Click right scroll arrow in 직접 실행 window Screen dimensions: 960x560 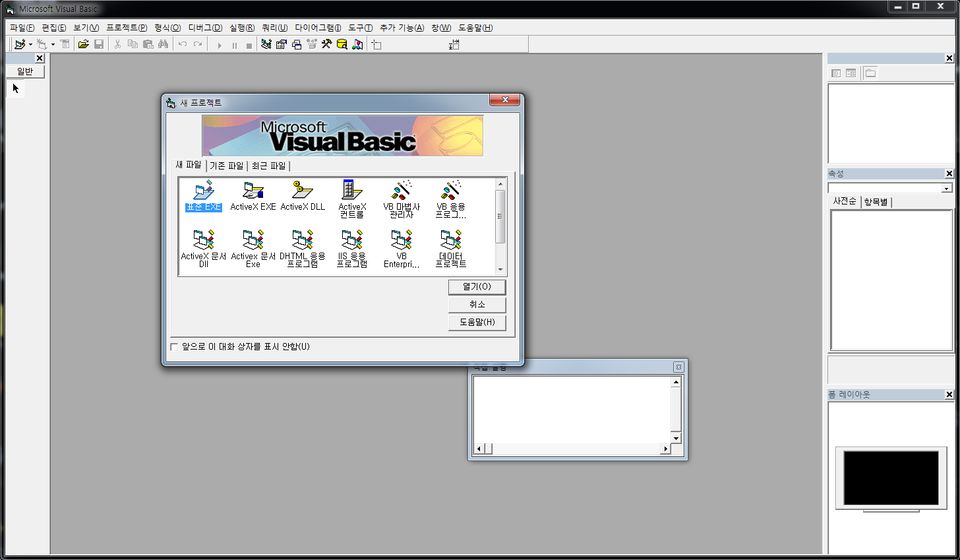pos(666,449)
